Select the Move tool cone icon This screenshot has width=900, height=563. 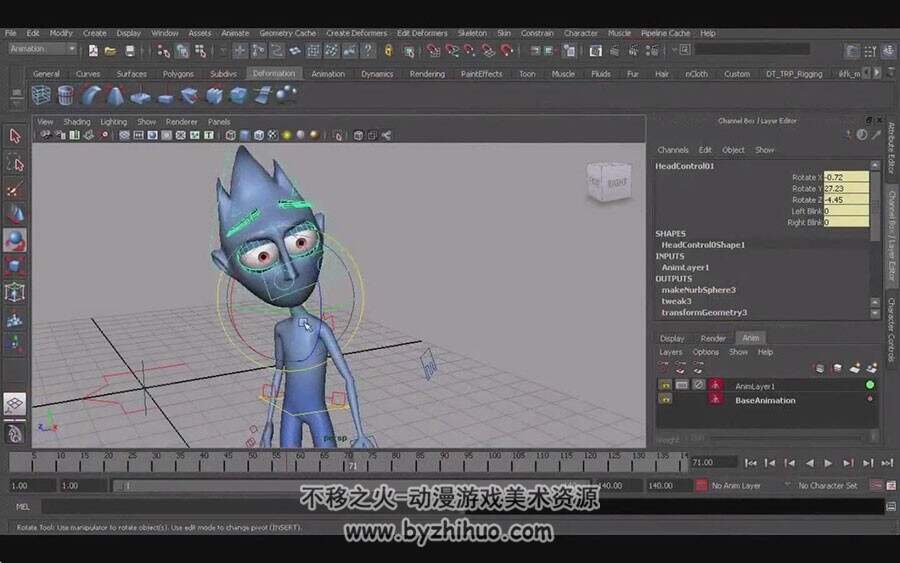15,215
